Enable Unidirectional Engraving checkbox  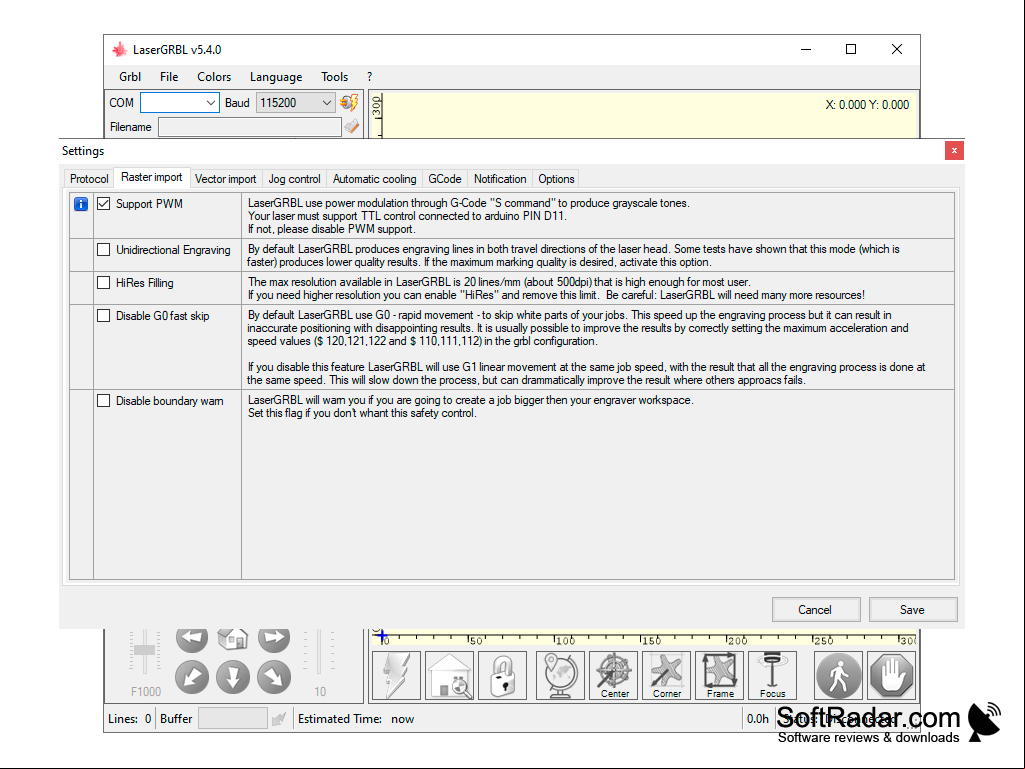click(x=103, y=250)
